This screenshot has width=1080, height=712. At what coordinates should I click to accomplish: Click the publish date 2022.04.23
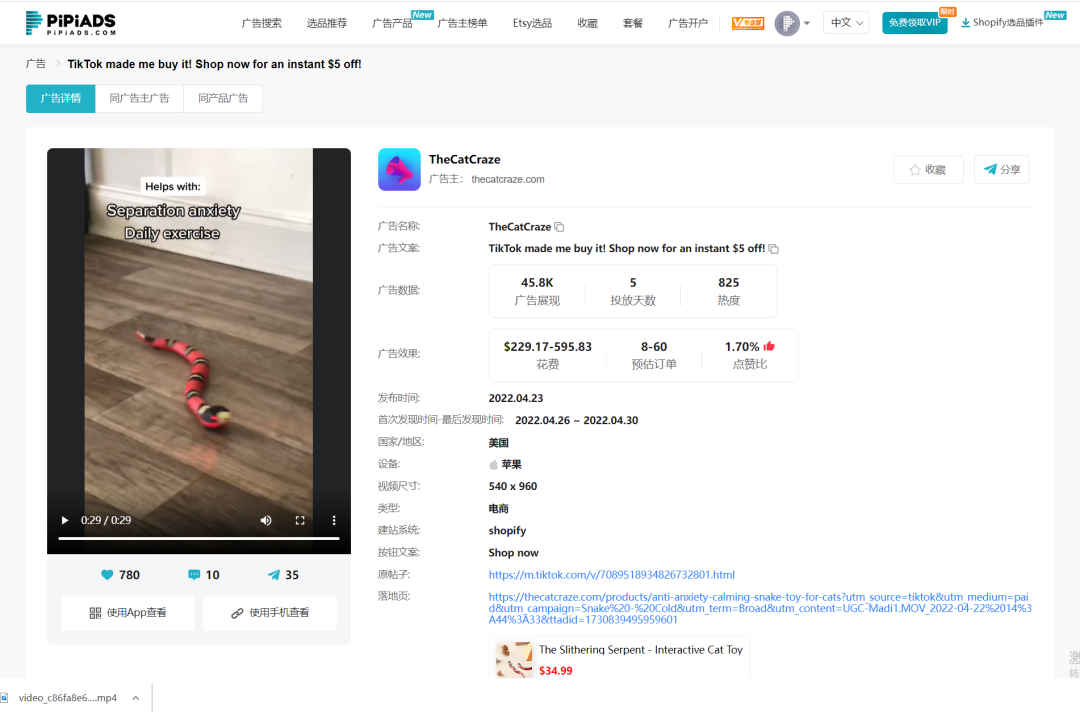click(x=516, y=398)
